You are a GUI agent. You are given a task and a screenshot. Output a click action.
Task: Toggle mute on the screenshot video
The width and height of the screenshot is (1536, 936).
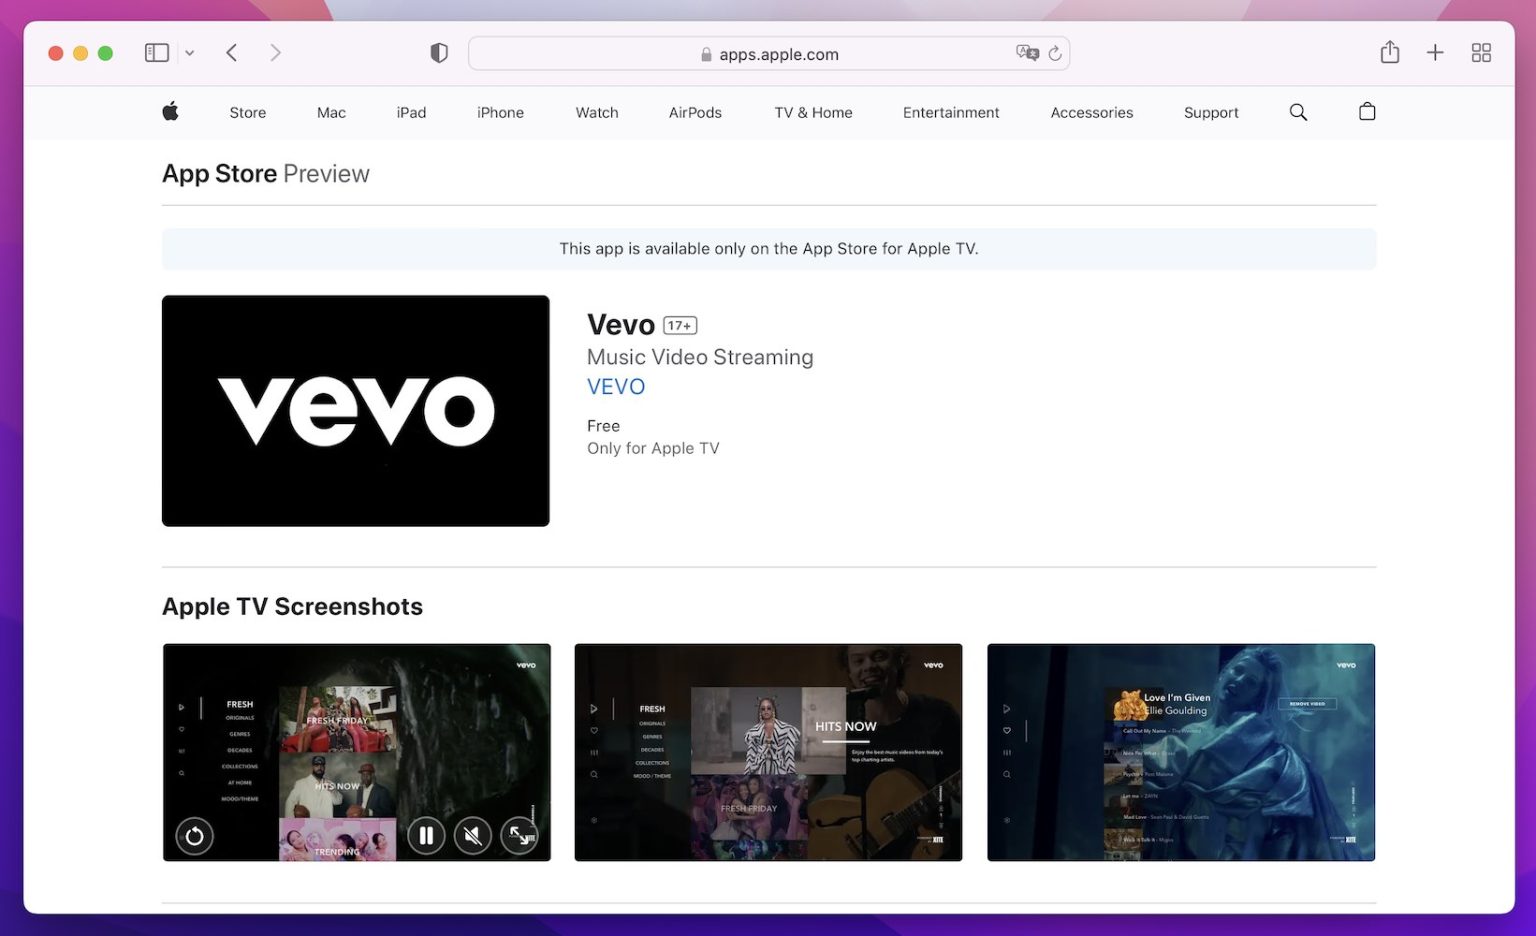pos(473,835)
